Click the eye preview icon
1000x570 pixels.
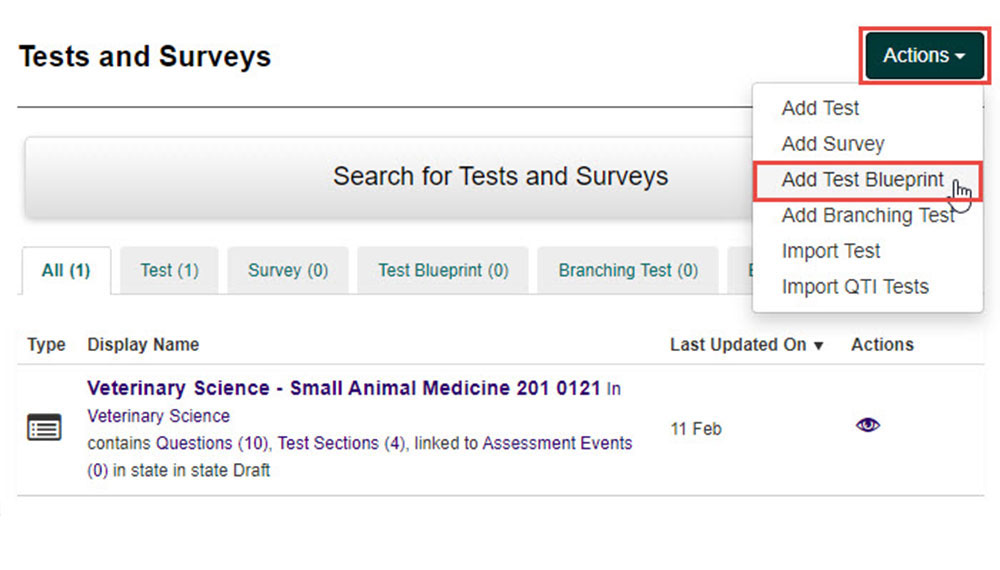click(867, 425)
